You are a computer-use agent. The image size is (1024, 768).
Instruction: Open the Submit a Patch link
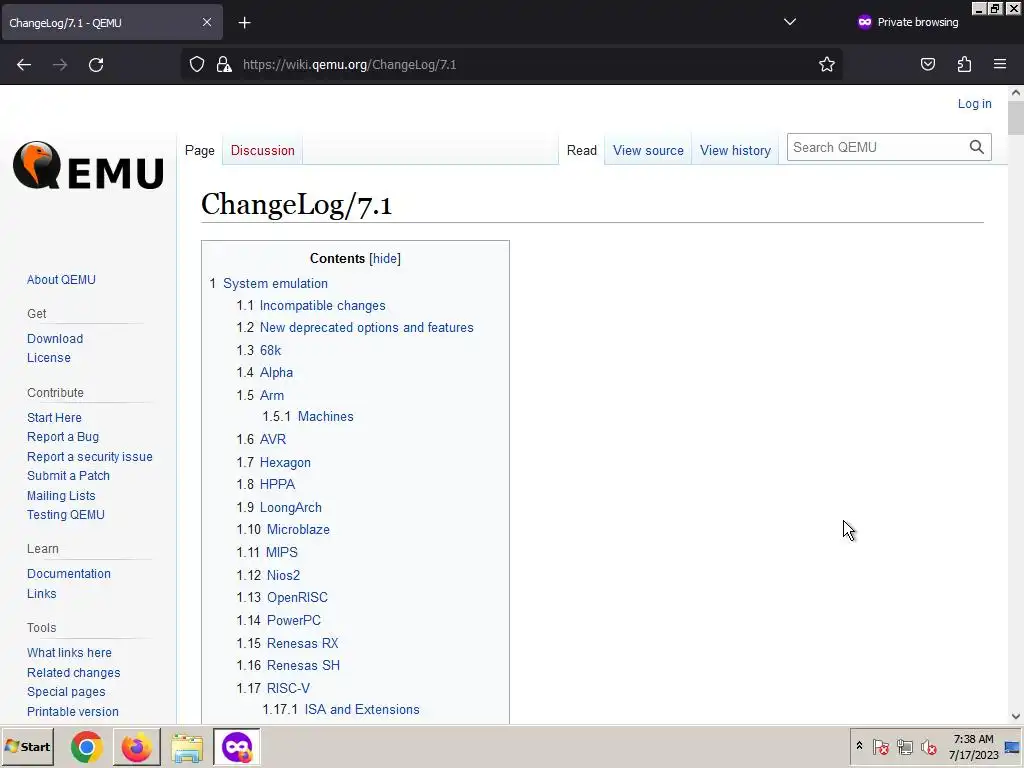coord(69,476)
